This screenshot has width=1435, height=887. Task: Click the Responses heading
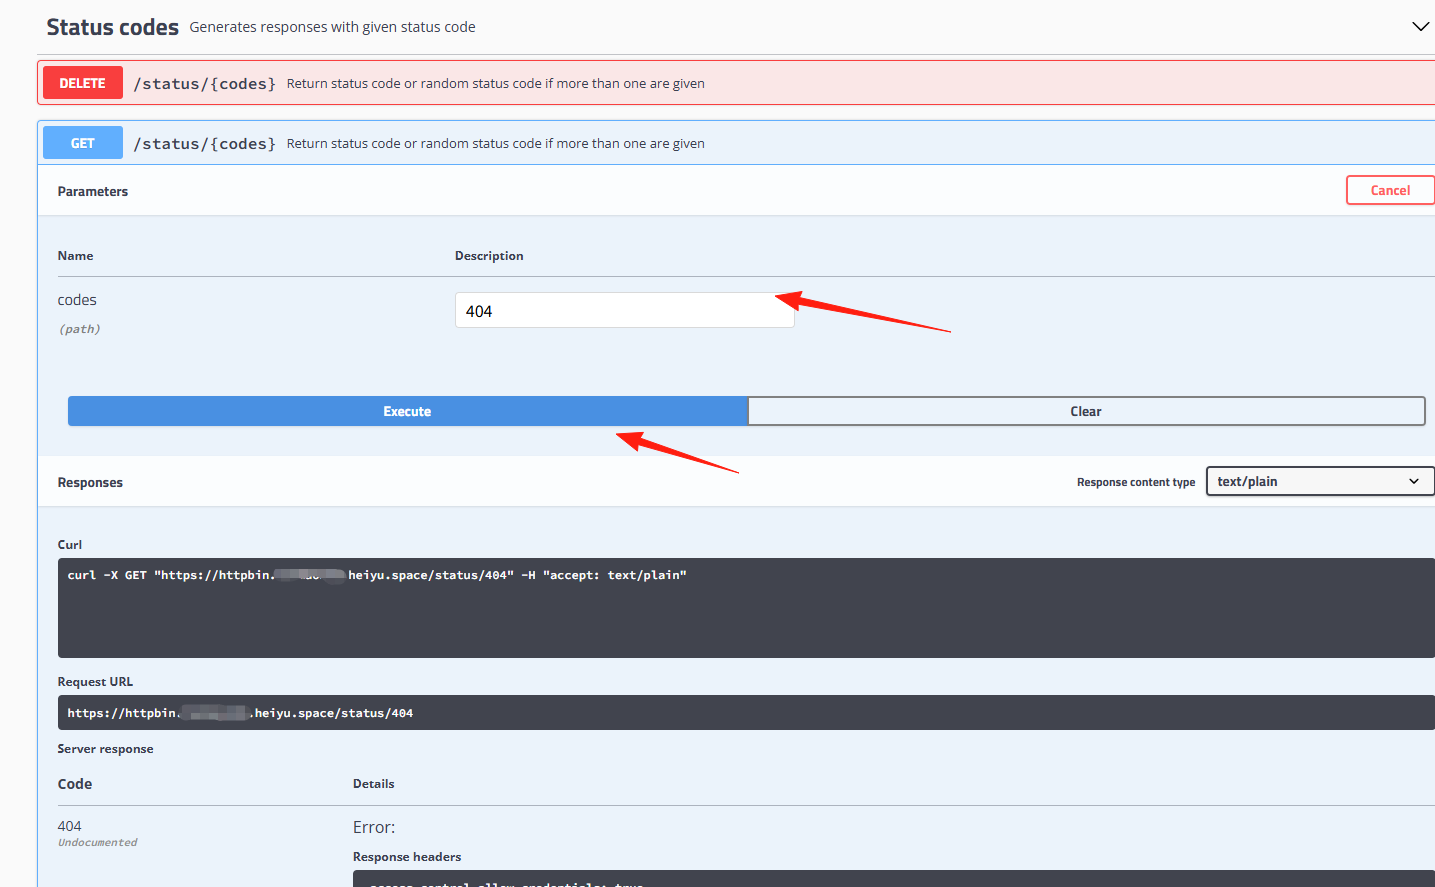click(x=90, y=482)
